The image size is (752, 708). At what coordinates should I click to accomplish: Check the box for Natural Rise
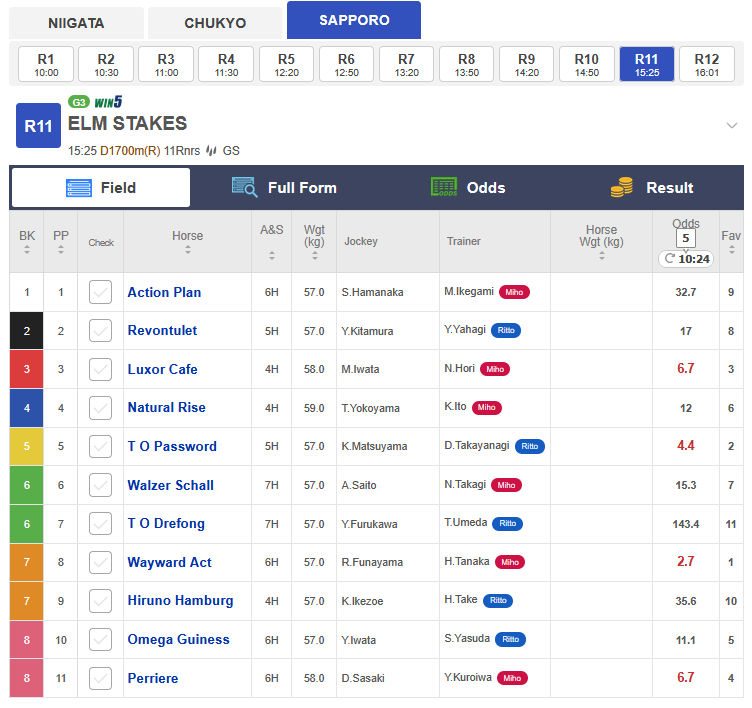coord(100,408)
